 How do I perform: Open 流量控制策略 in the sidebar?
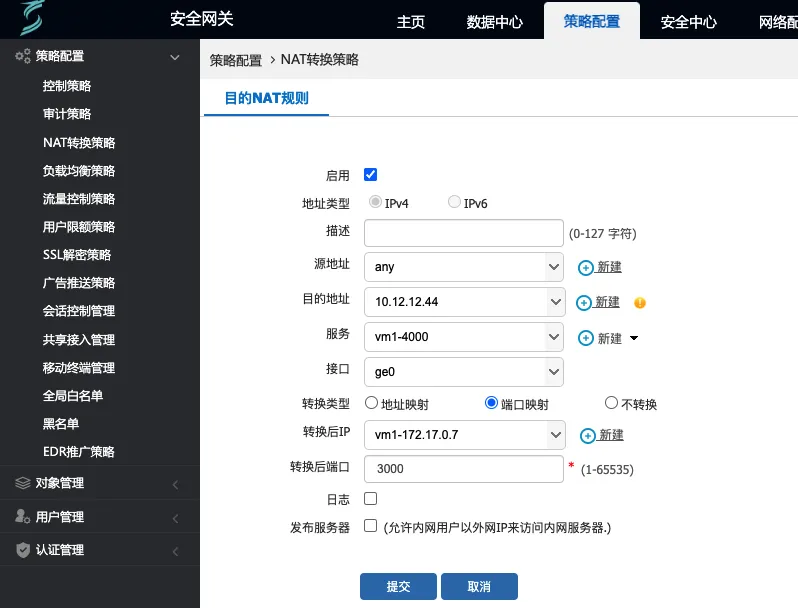[79, 198]
